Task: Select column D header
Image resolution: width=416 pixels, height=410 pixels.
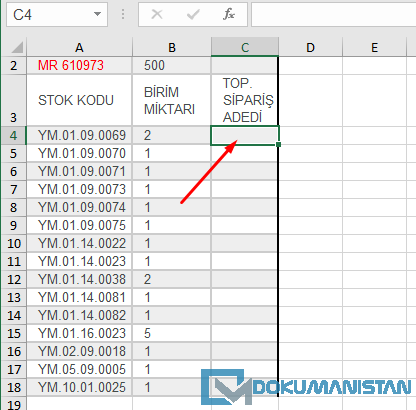Action: [x=311, y=47]
